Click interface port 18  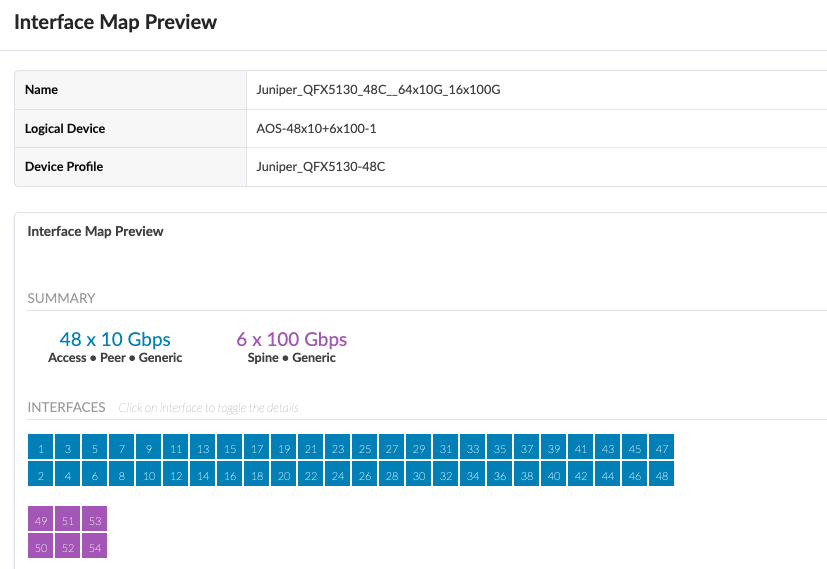(257, 474)
